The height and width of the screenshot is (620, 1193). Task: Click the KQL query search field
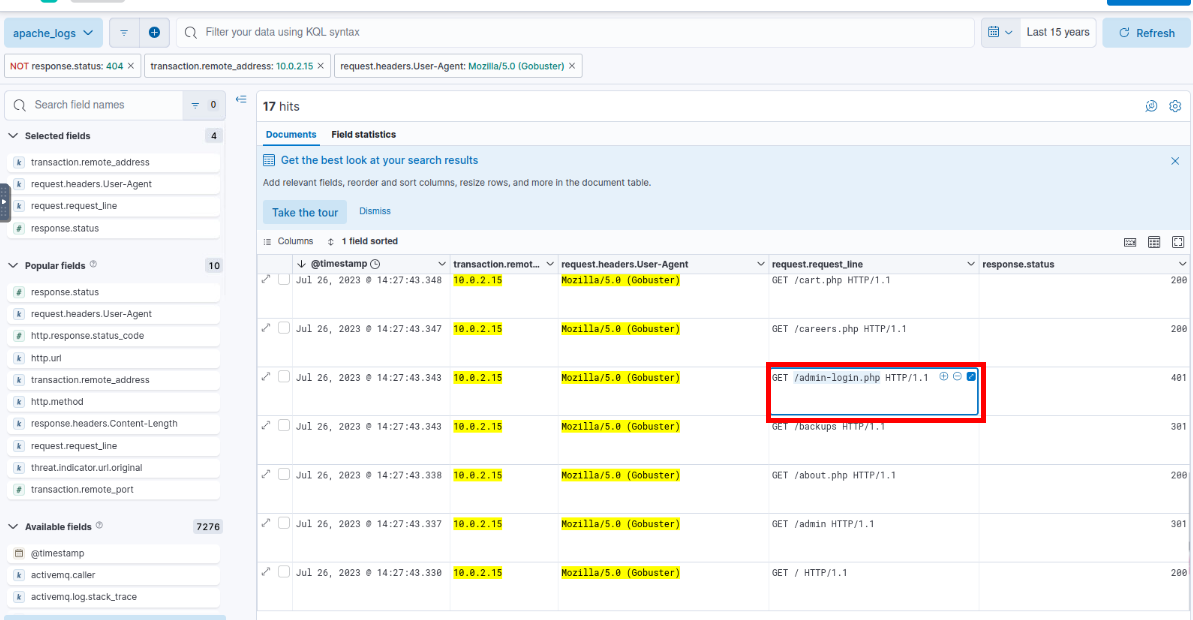[x=580, y=33]
